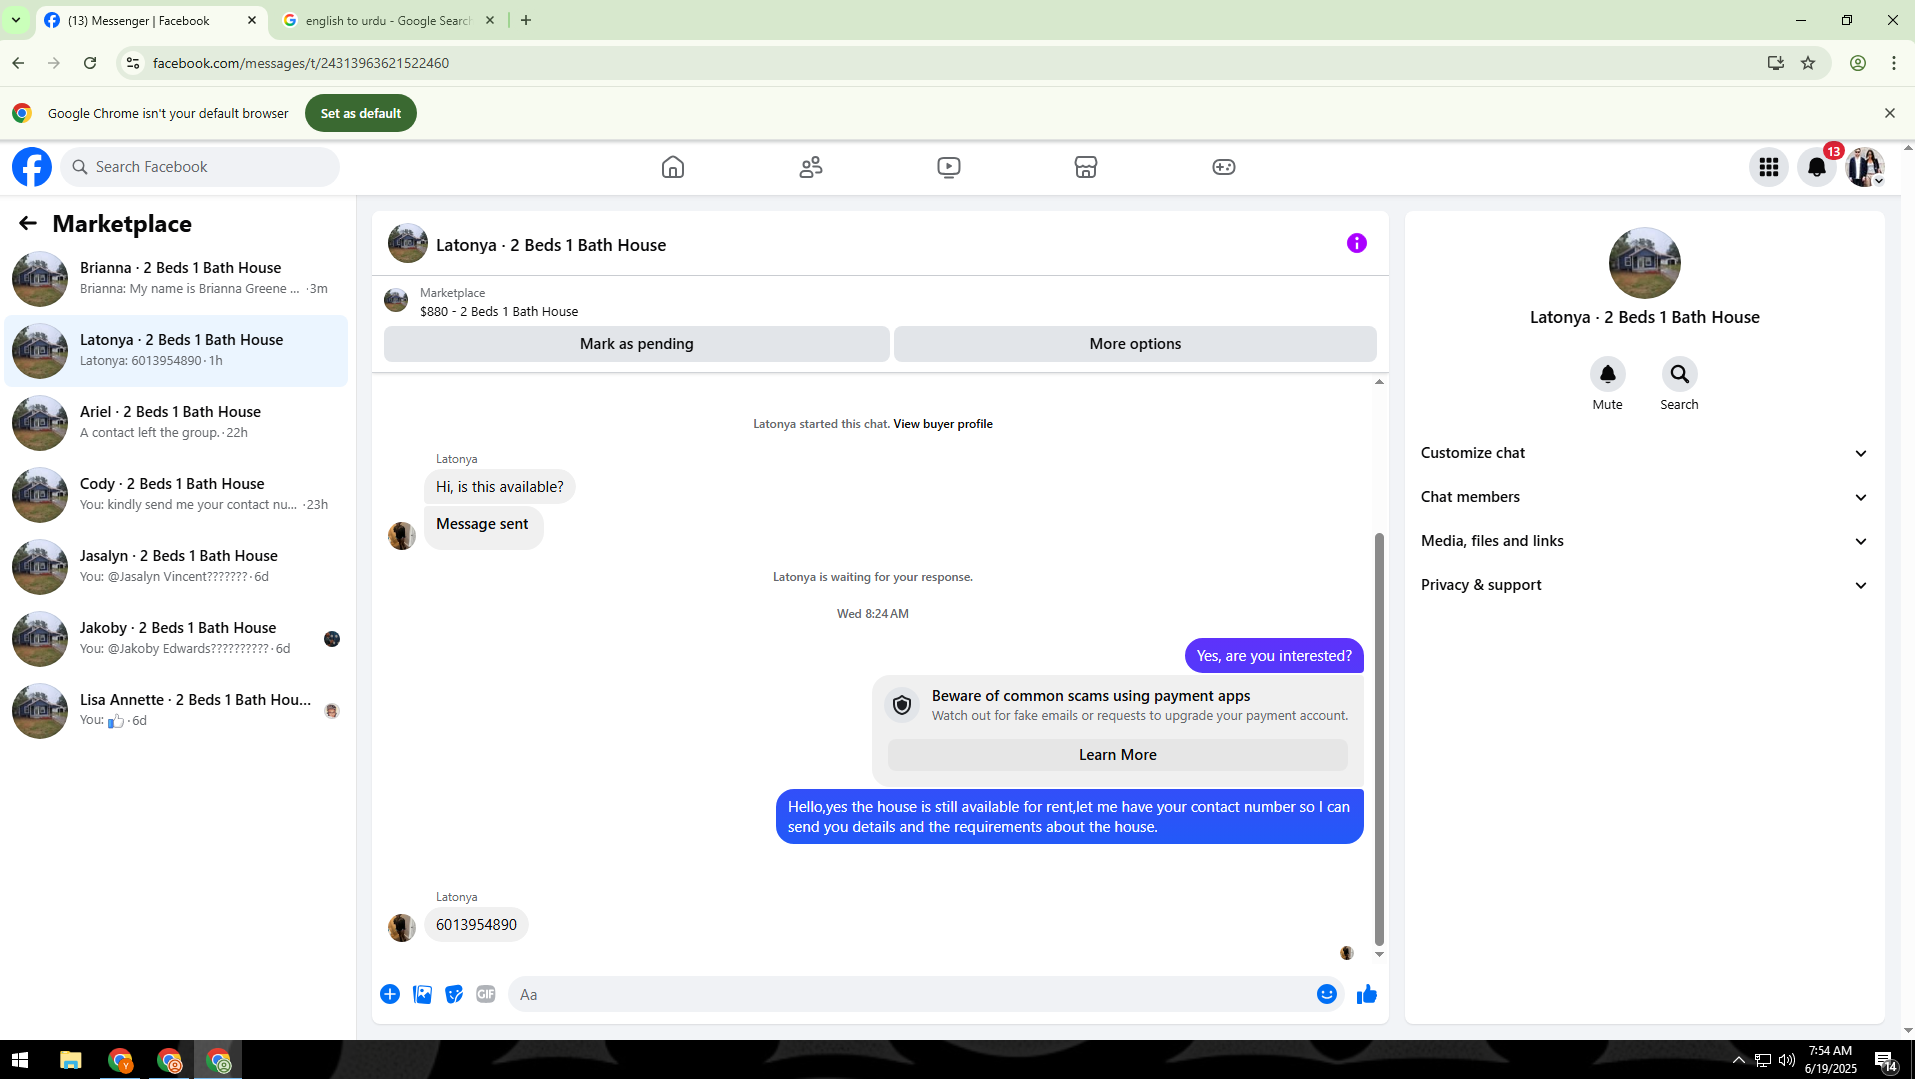This screenshot has height=1079, width=1915.
Task: Open File Explorer from the taskbar
Action: coord(70,1060)
